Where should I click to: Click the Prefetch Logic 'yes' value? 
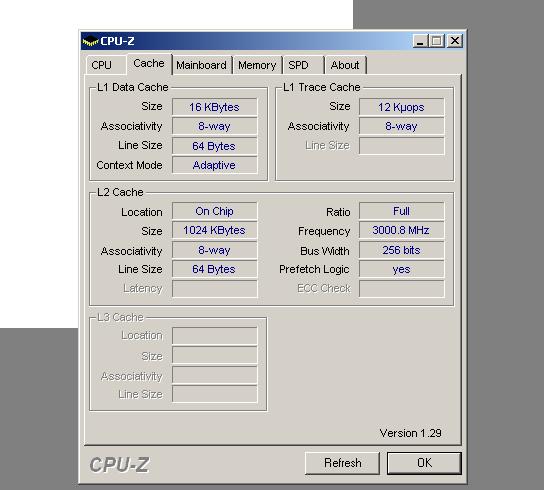401,269
